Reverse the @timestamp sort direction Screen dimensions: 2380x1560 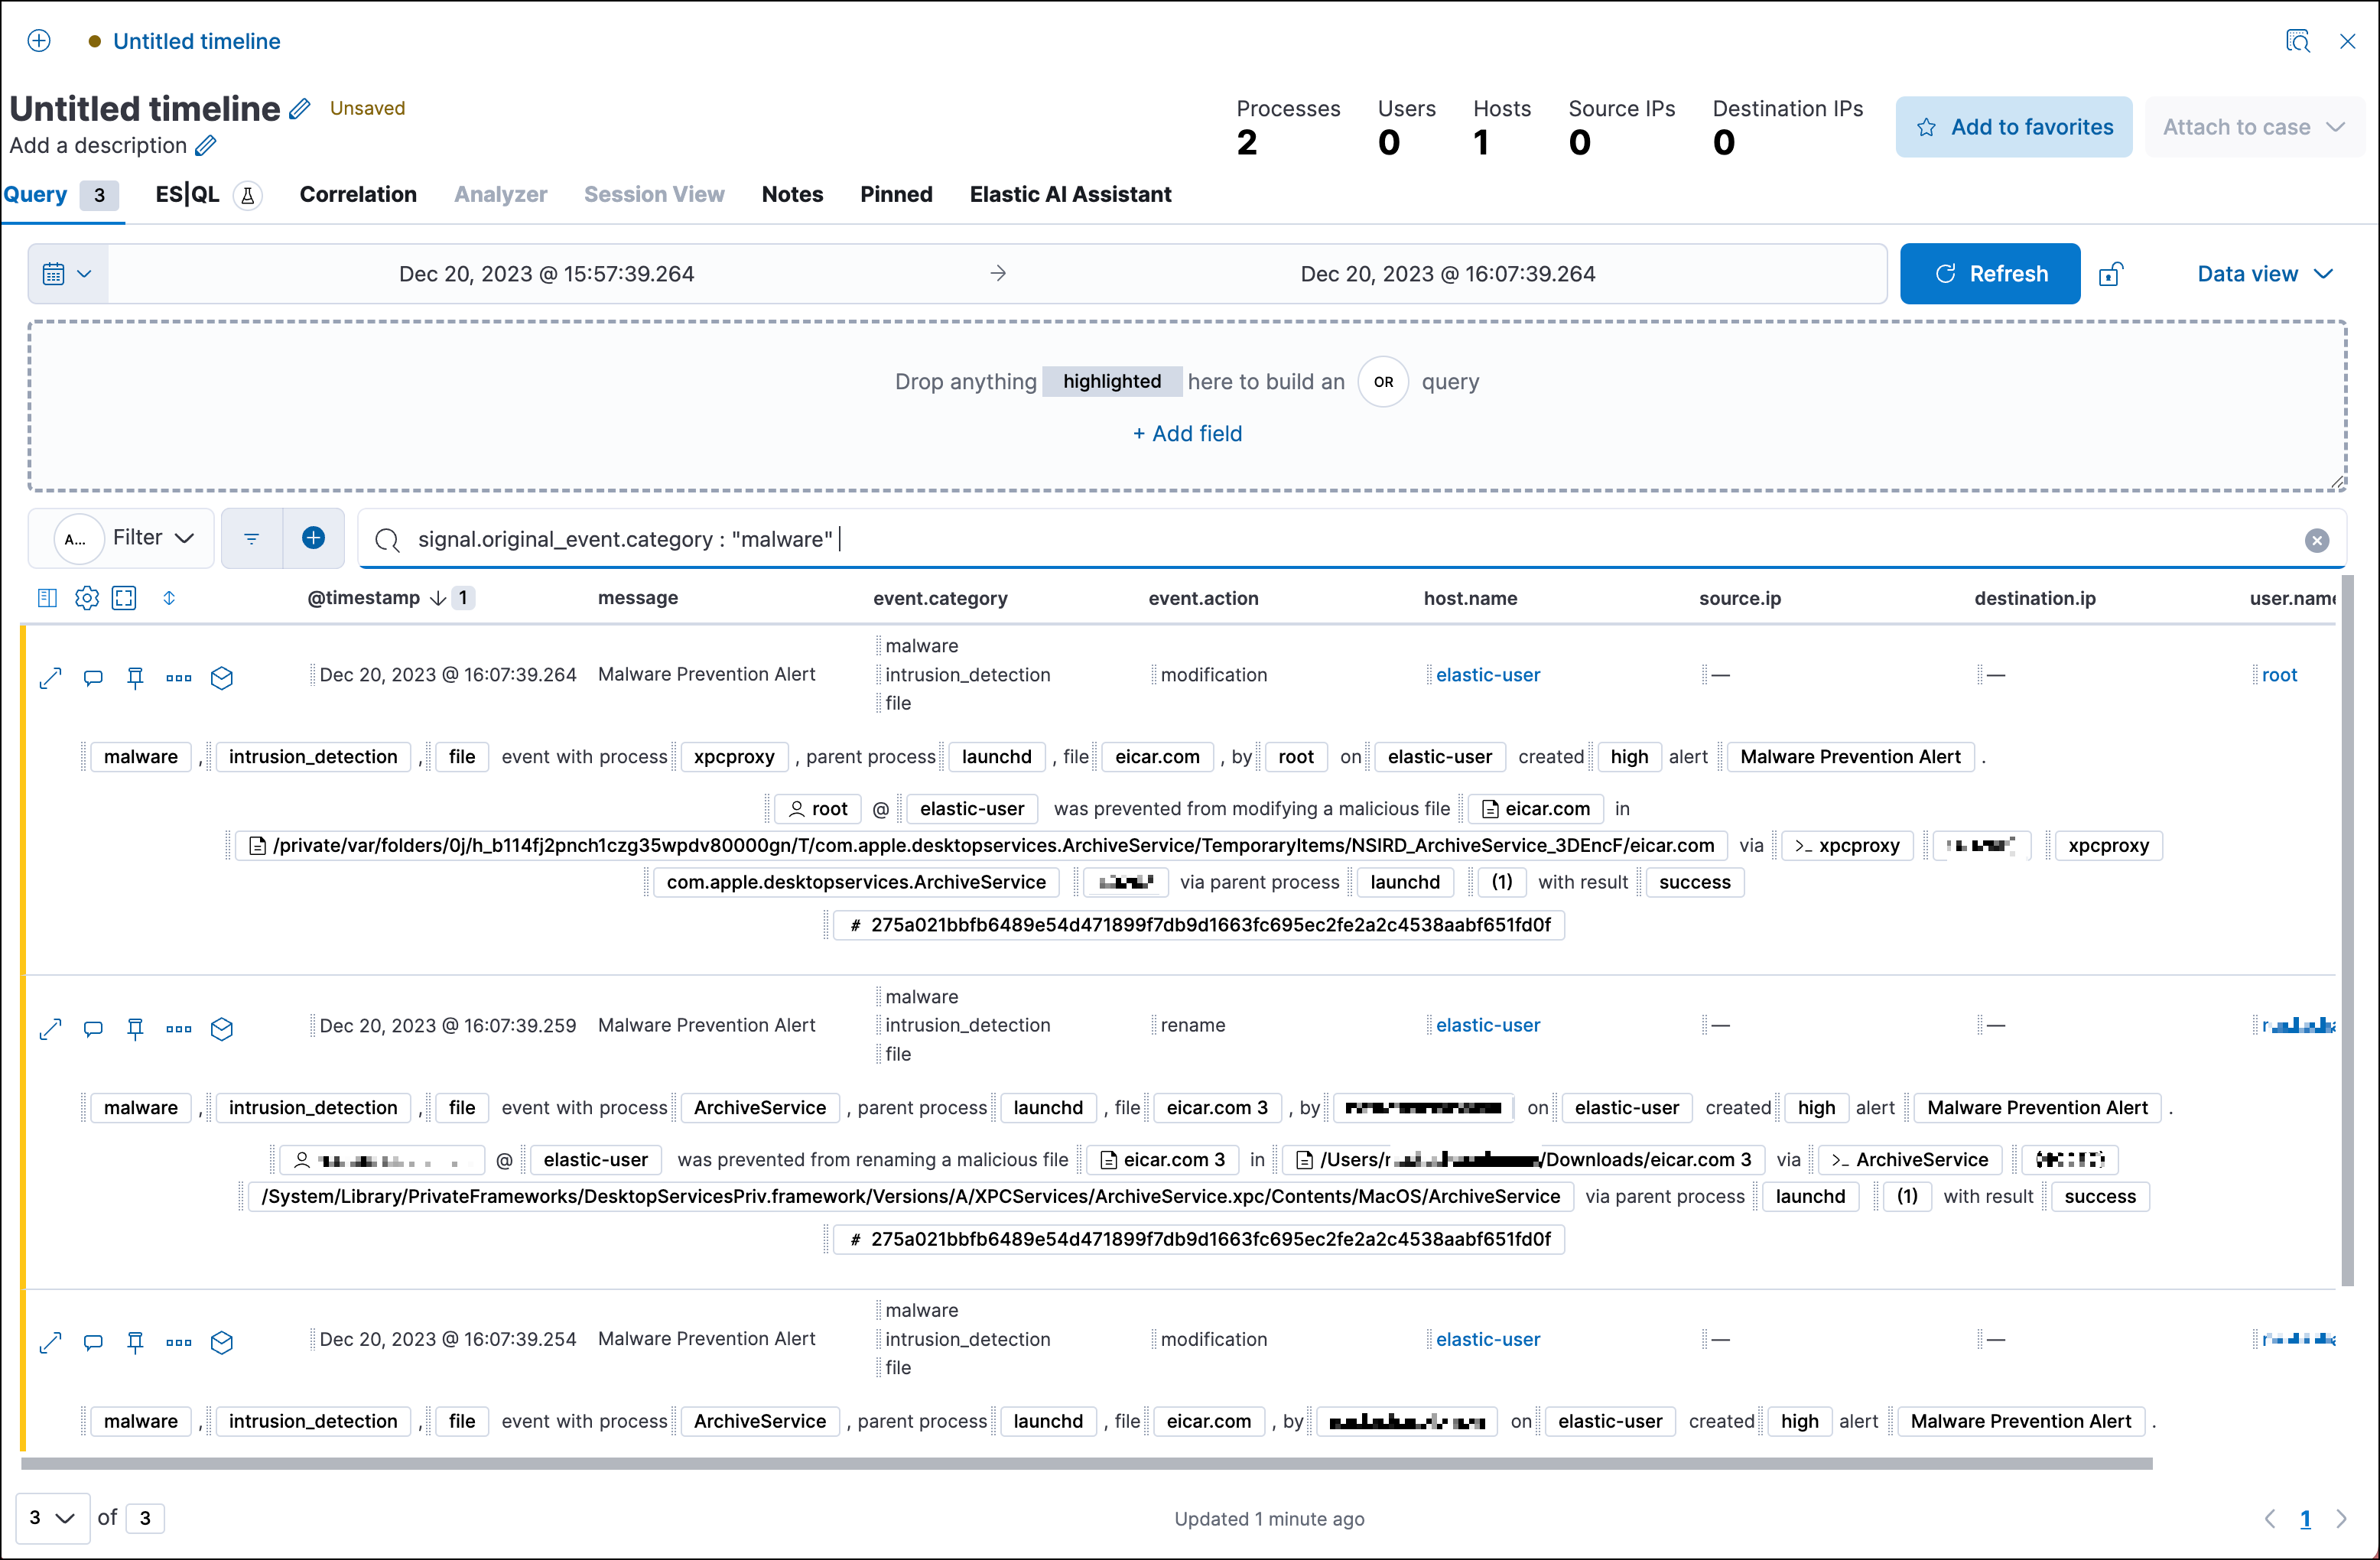tap(437, 597)
